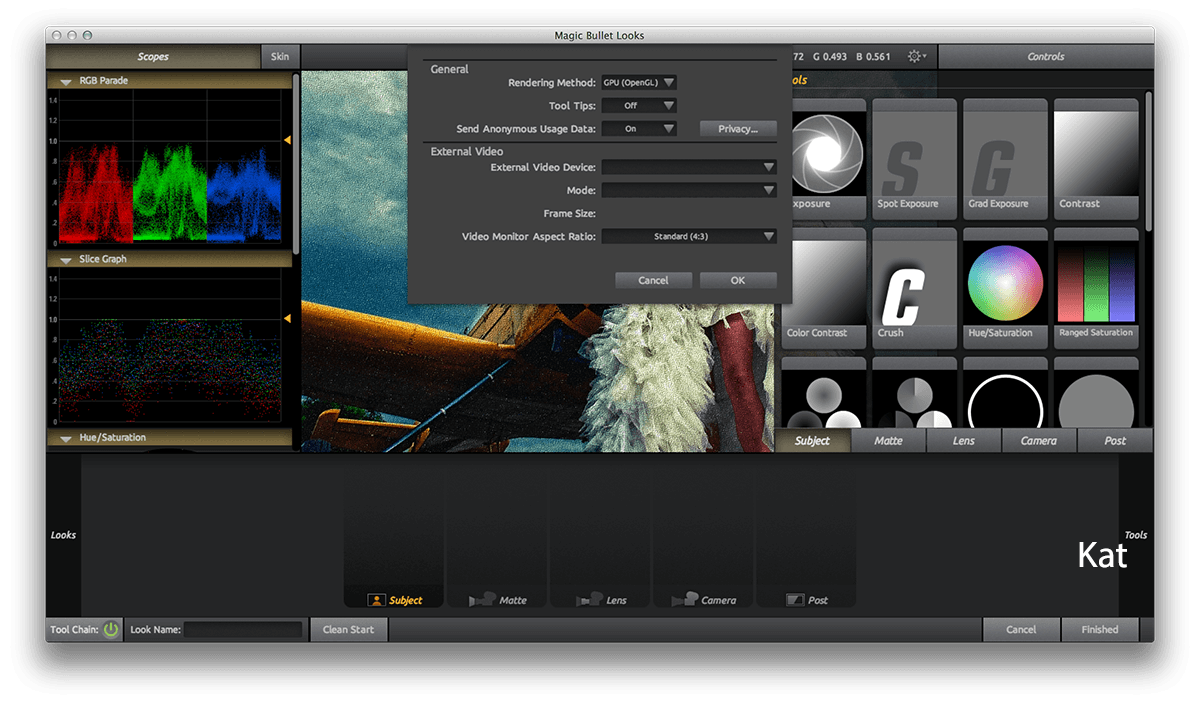Click the Tools panel vertical scrollbar
1200x703 pixels.
pos(1149,162)
